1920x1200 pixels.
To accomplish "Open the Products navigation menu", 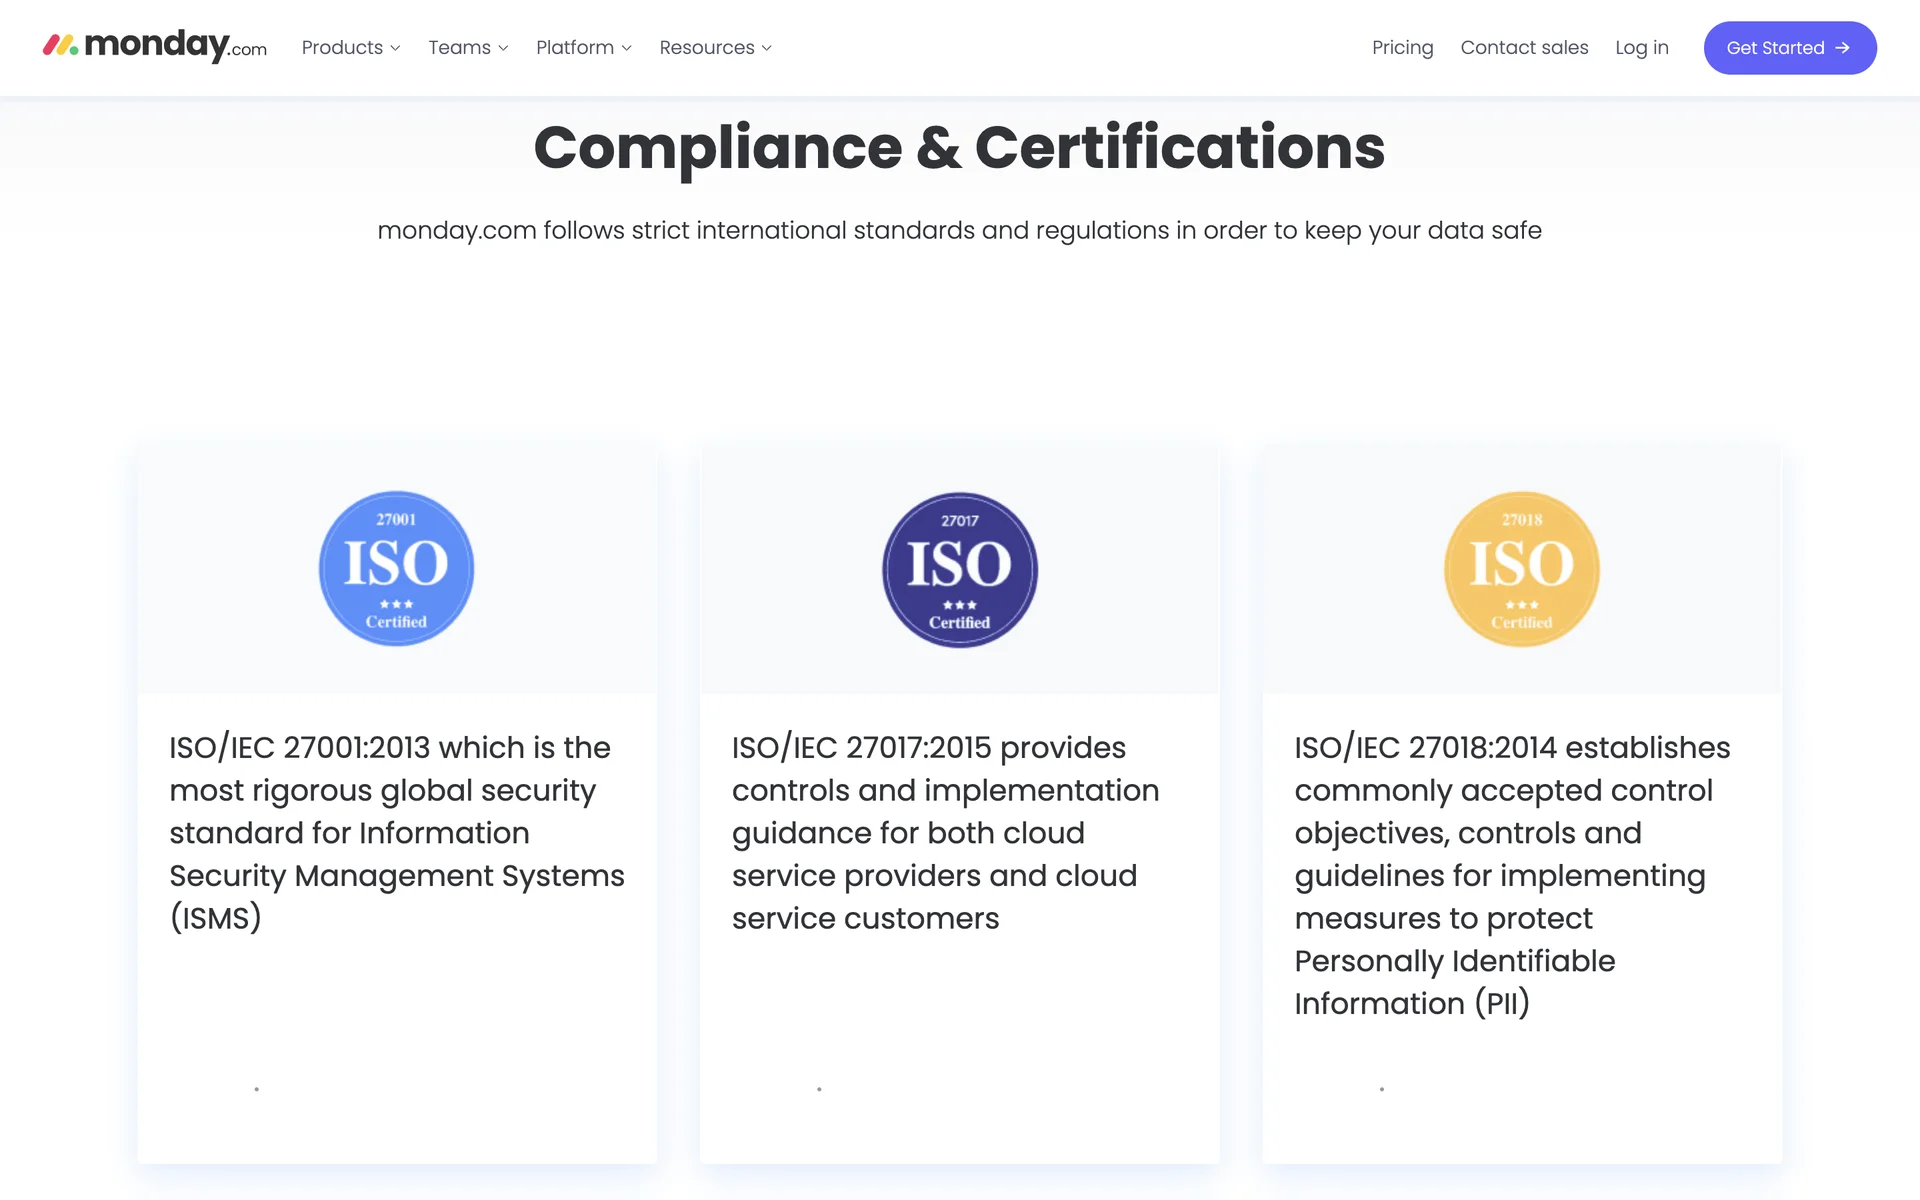I will (342, 48).
